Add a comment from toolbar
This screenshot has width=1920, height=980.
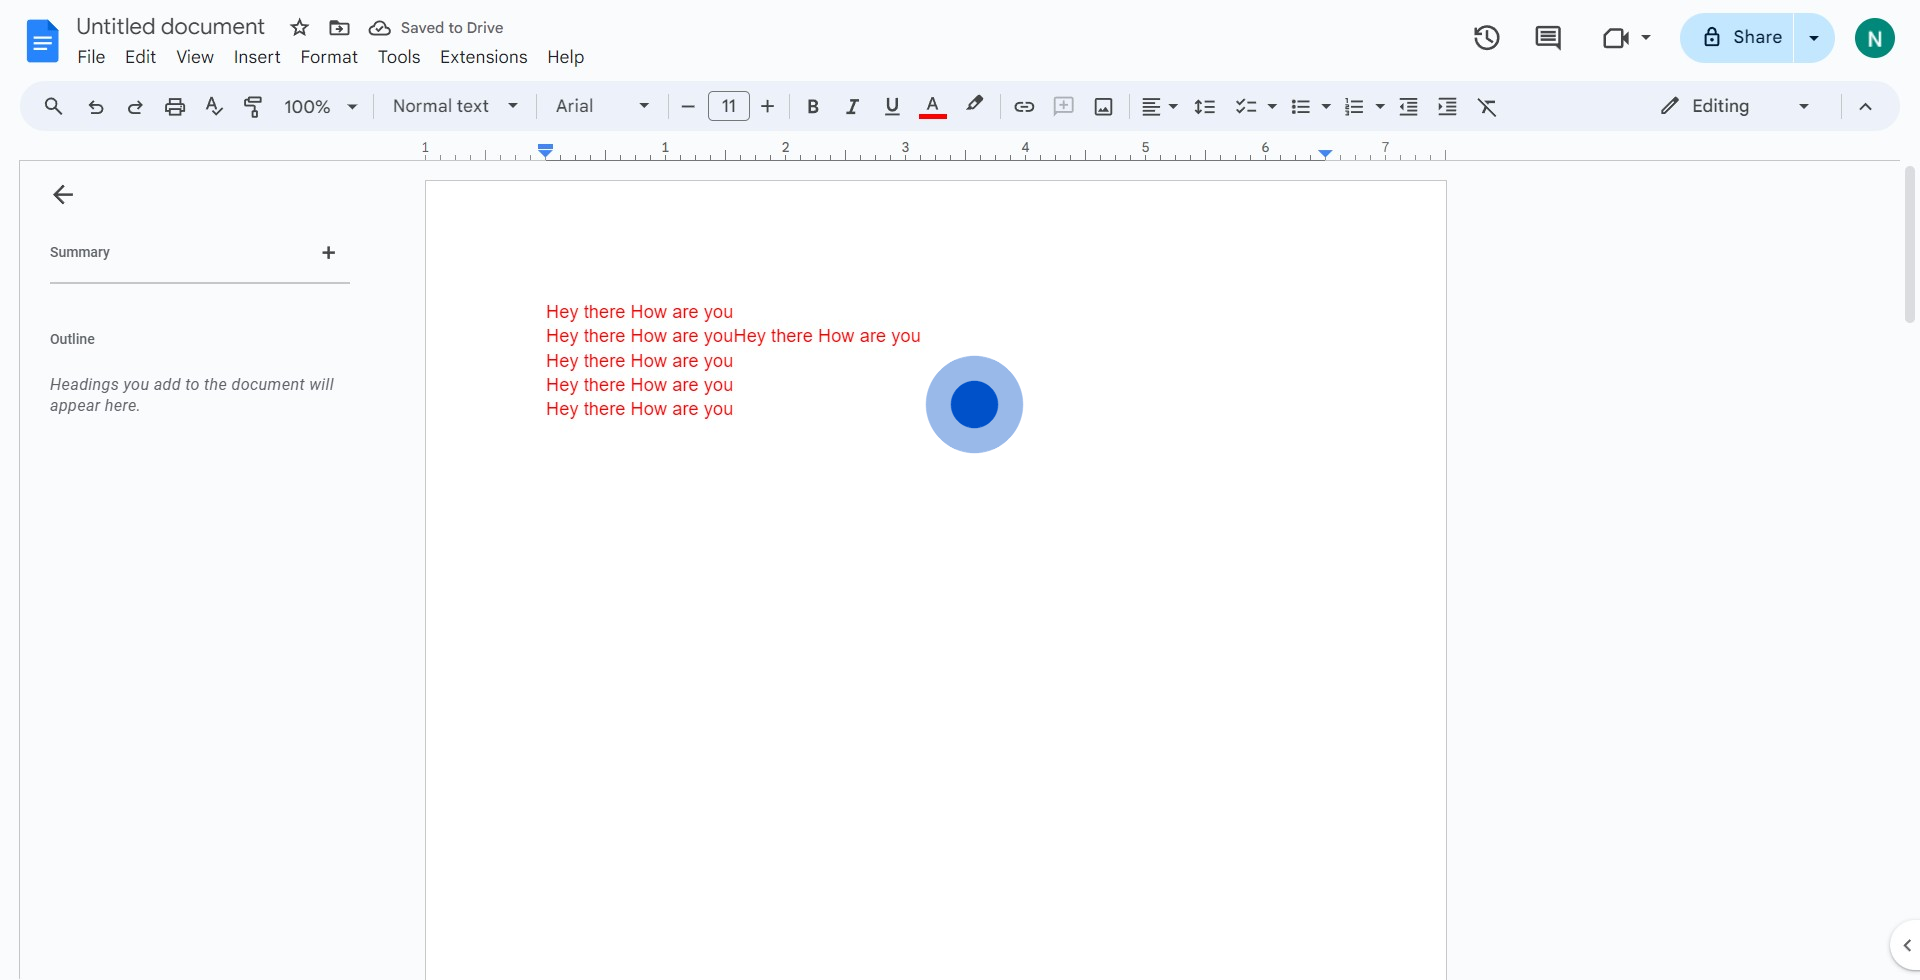coord(1064,106)
